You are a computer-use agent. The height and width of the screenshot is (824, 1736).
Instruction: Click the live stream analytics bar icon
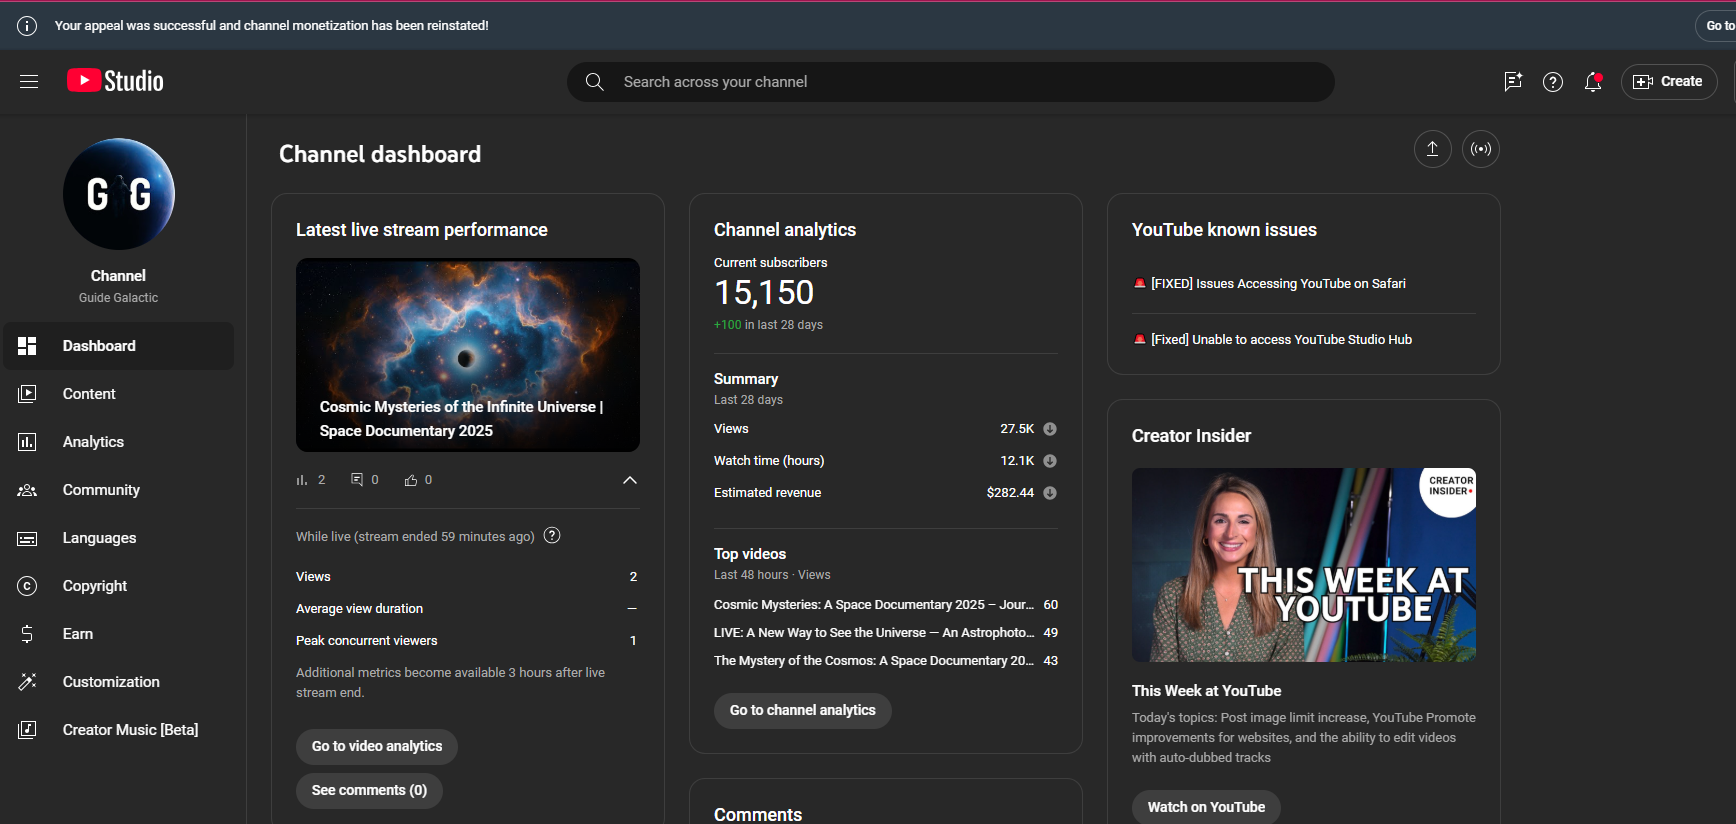[302, 480]
